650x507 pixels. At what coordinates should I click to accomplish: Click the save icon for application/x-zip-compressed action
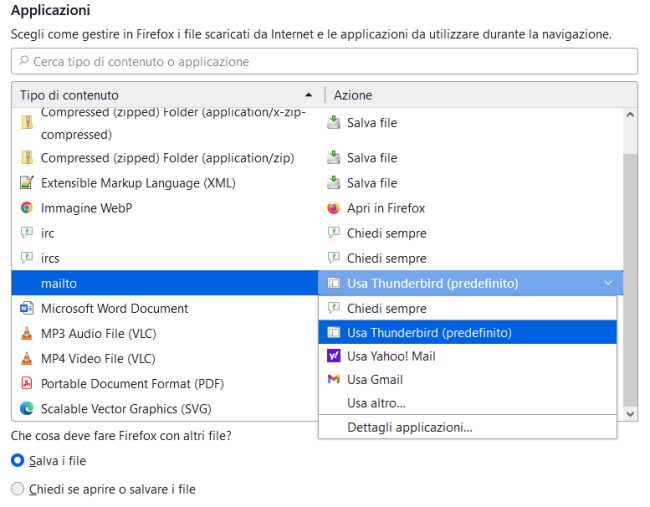tap(334, 123)
